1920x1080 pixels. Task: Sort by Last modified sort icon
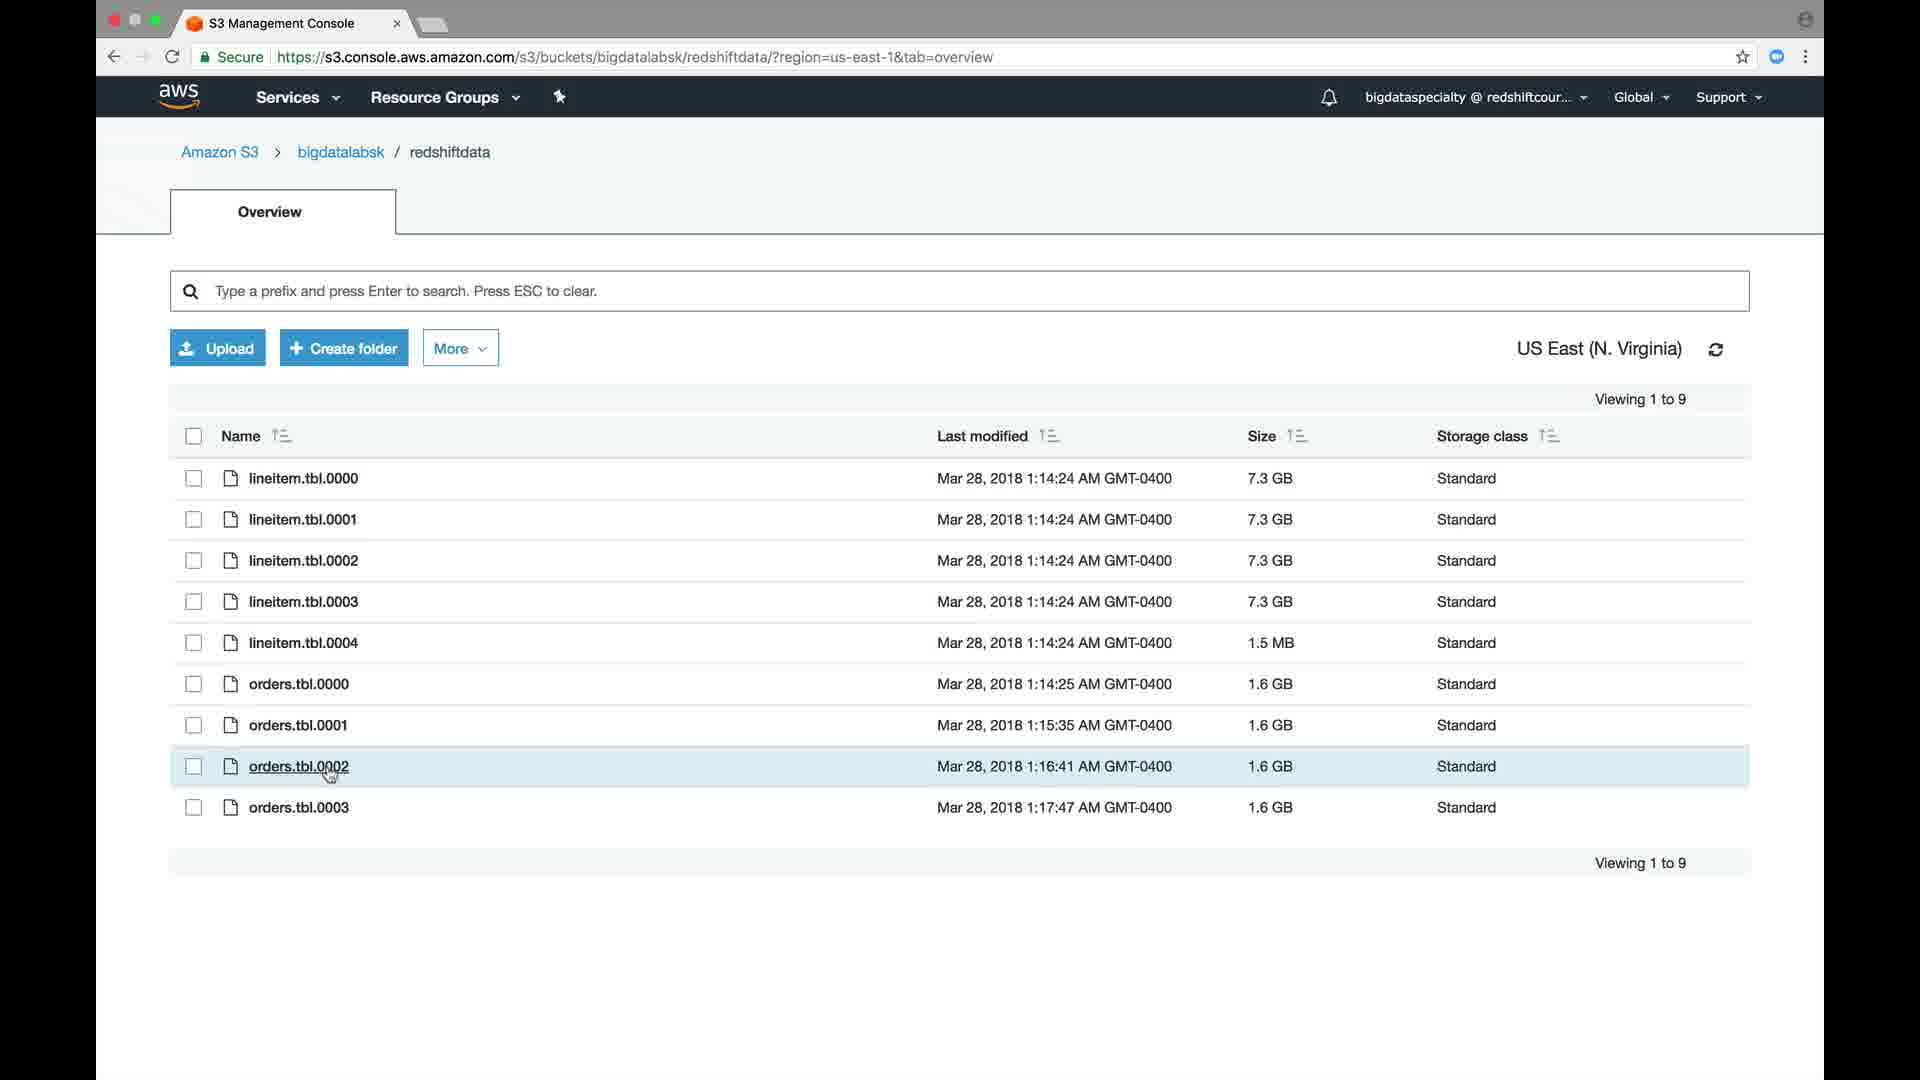1048,436
